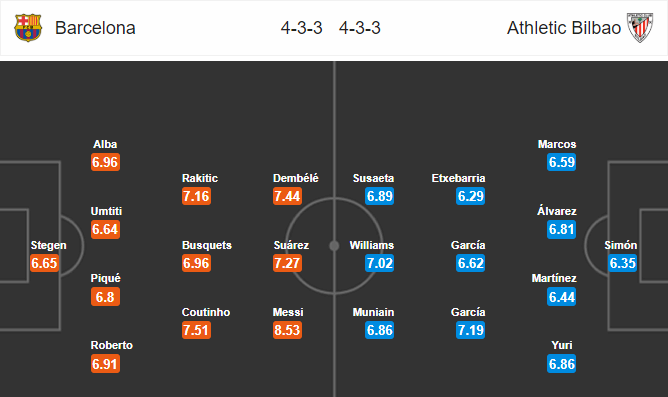
Task: Click Dembélé's 7.44 rating badge
Action: 288,196
